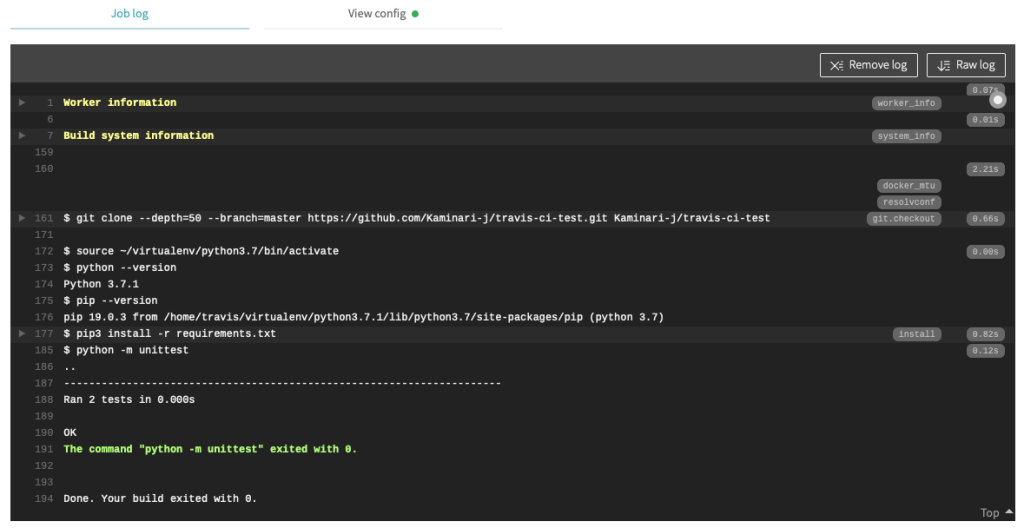Click the X icon in Remove log
This screenshot has width=1024, height=528.
(837, 65)
